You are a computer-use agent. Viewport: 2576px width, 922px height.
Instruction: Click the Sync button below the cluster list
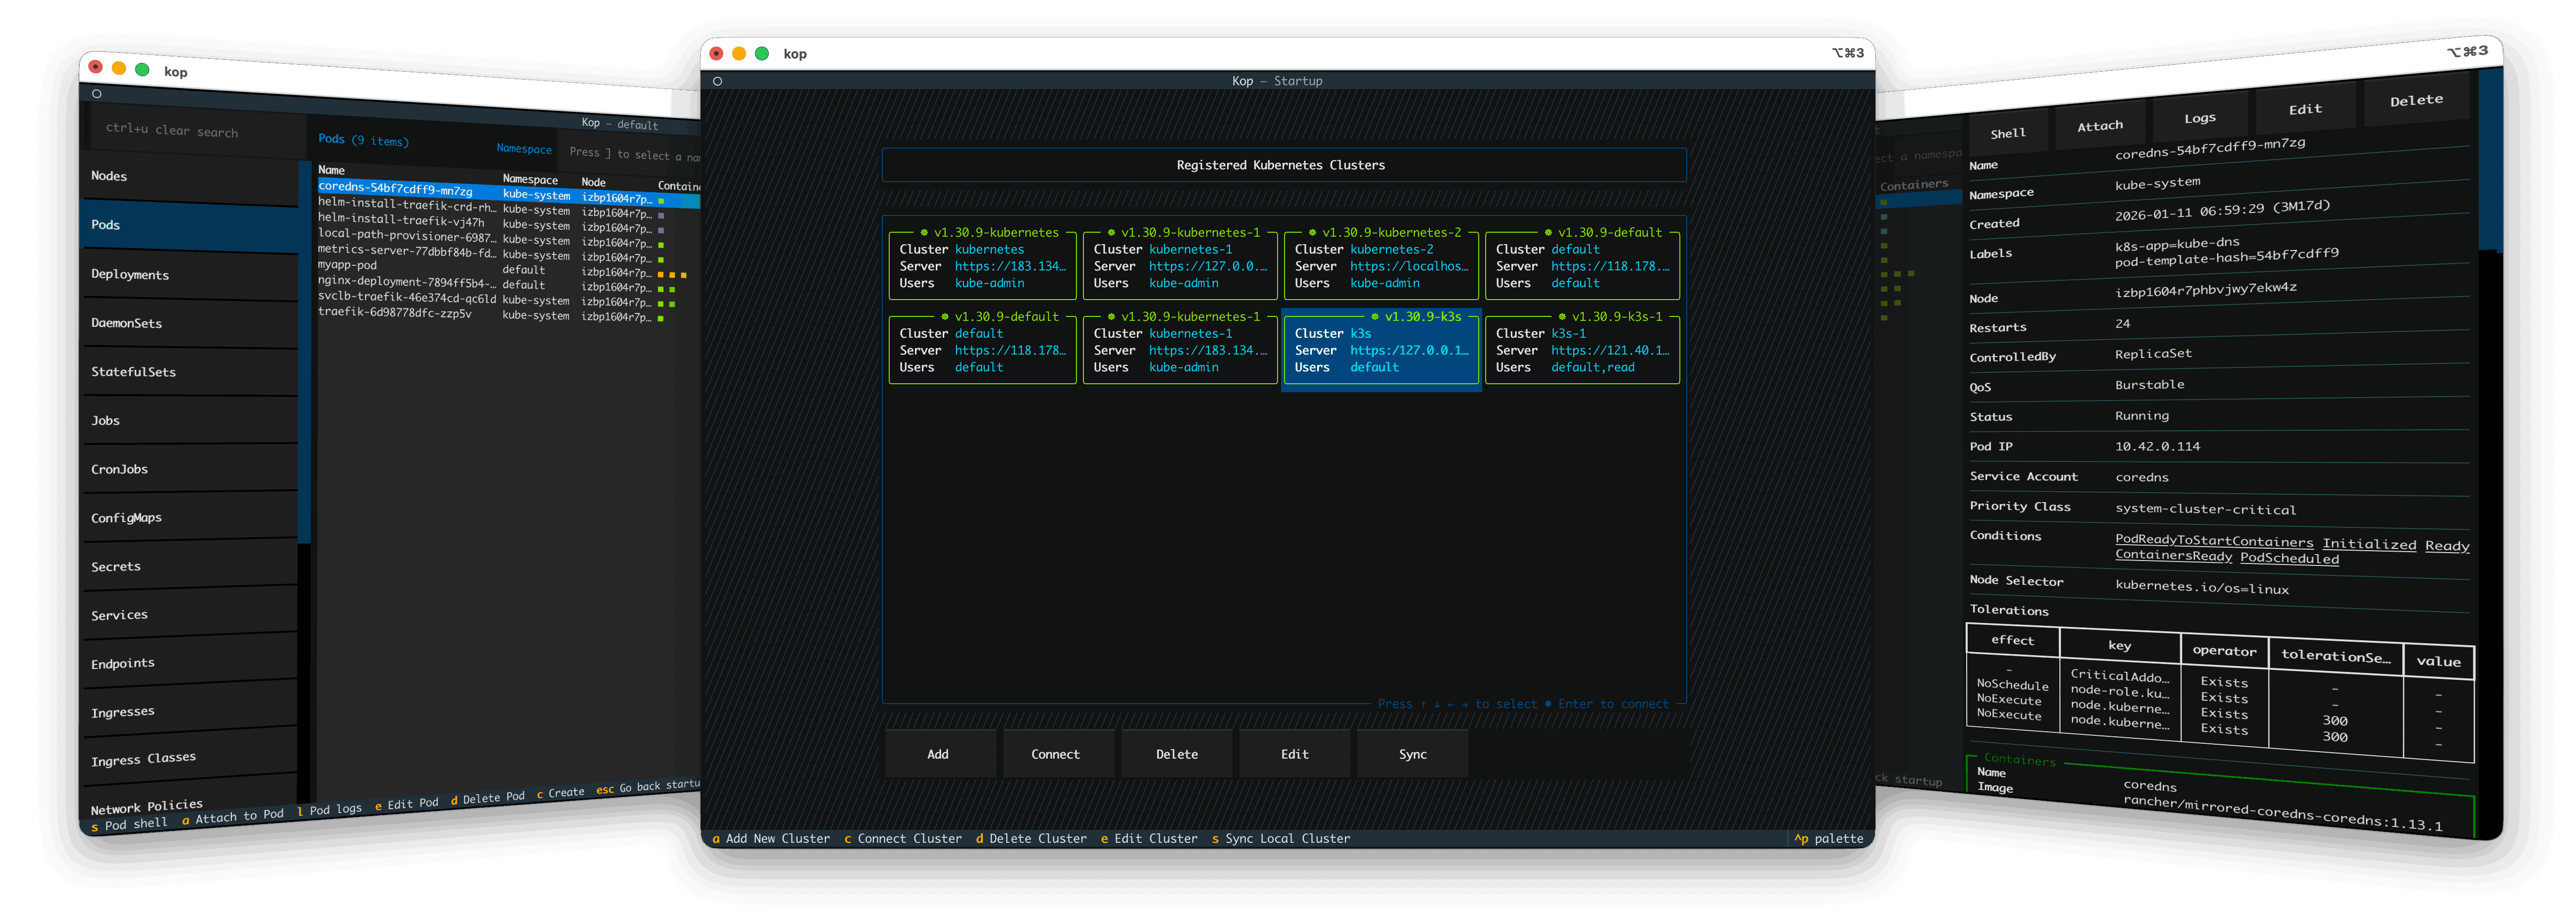click(1413, 754)
